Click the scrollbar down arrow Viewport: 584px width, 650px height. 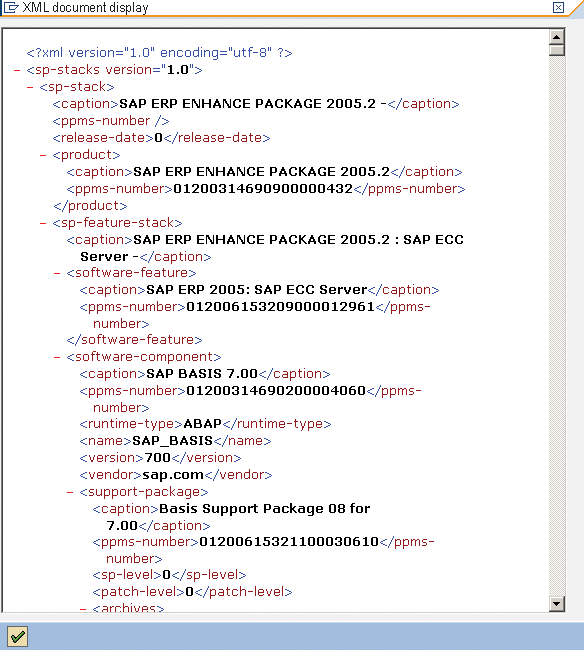tap(557, 604)
